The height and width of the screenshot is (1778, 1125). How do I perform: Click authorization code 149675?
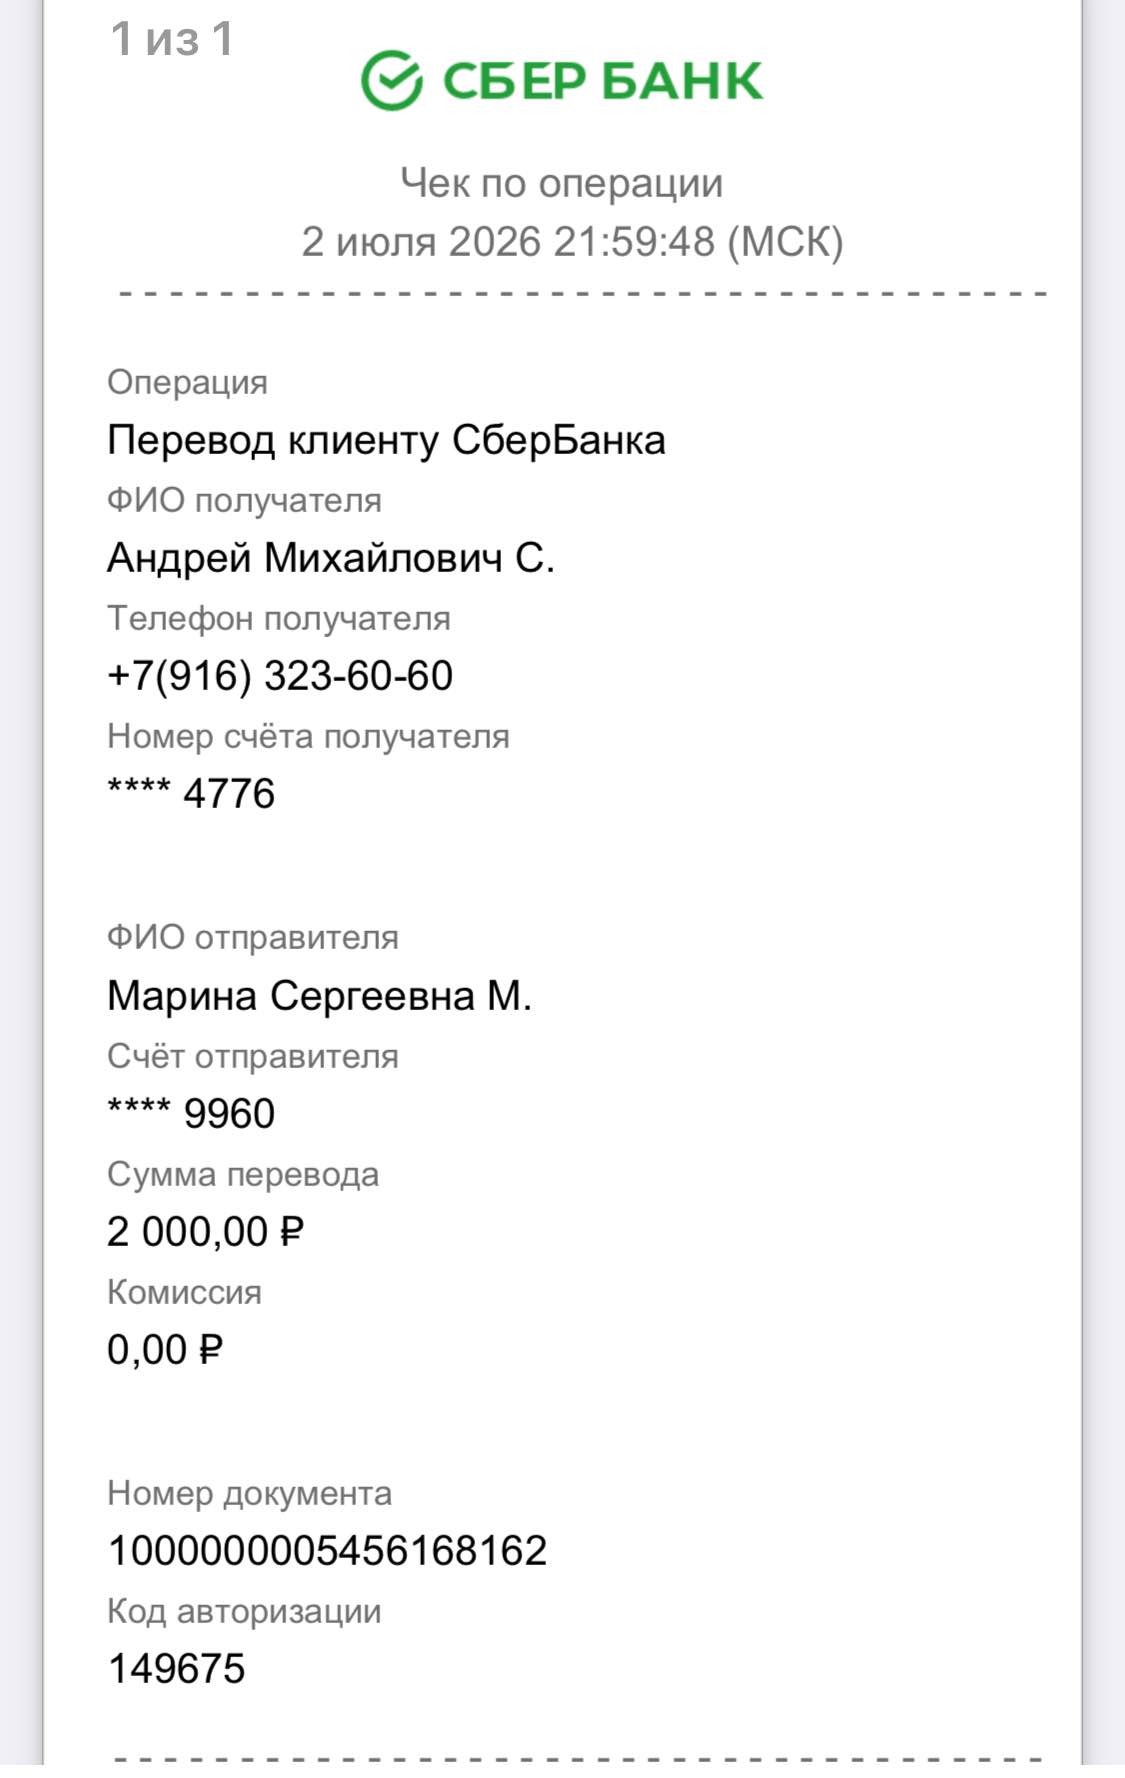click(176, 1669)
